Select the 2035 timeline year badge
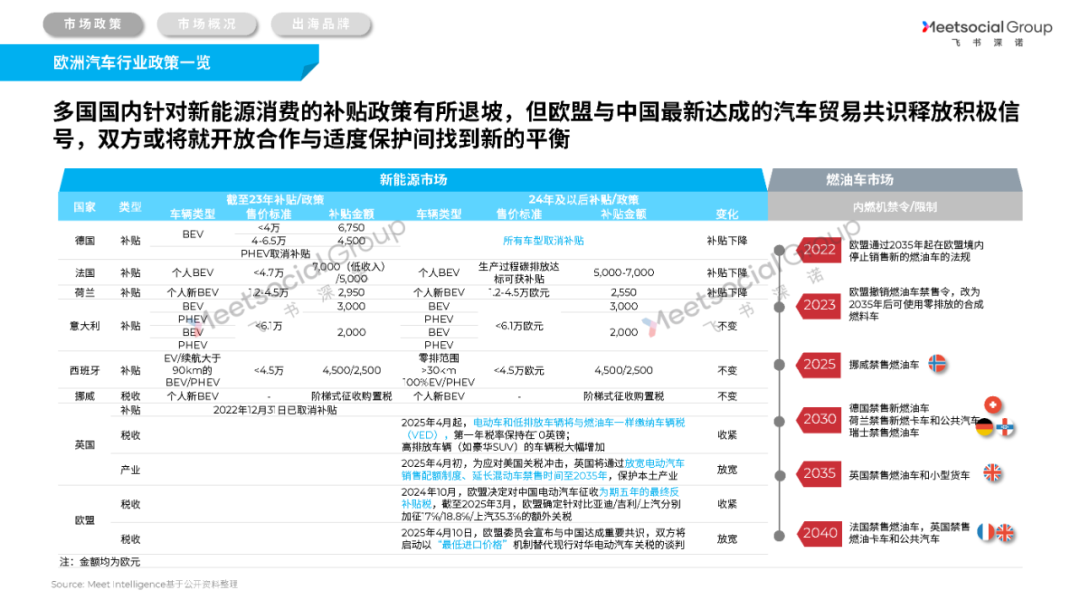 point(818,474)
